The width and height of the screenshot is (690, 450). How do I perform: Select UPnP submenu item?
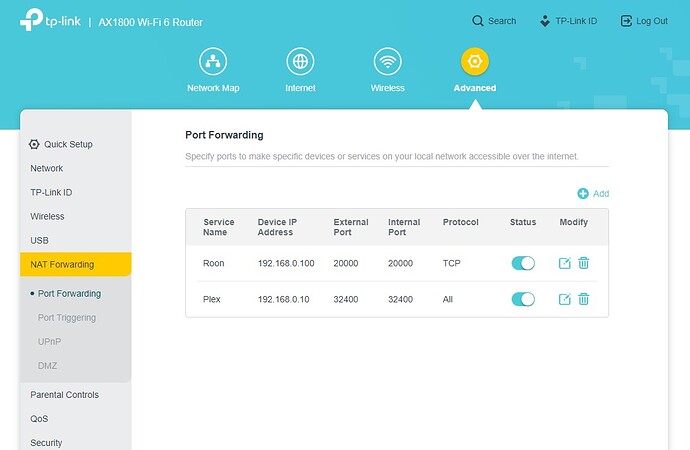click(49, 341)
